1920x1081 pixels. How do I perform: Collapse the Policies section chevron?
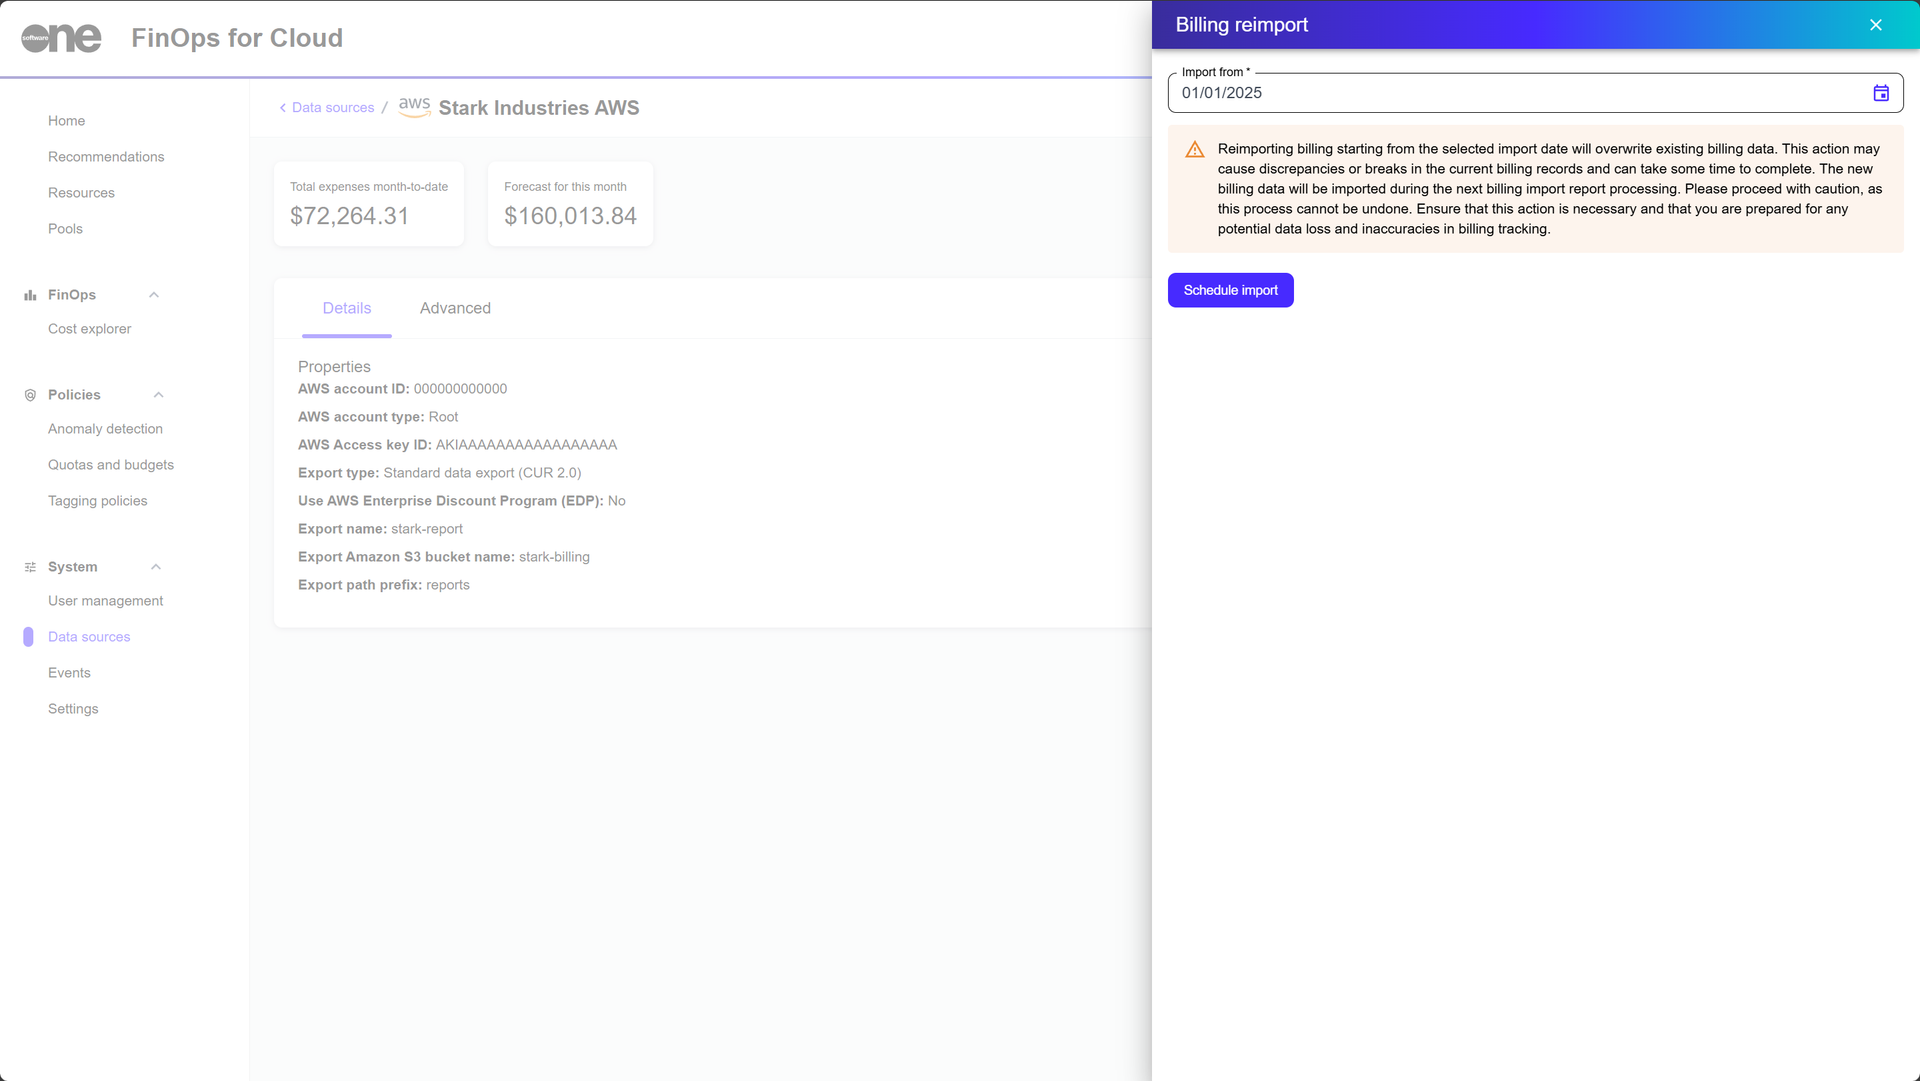pos(158,395)
